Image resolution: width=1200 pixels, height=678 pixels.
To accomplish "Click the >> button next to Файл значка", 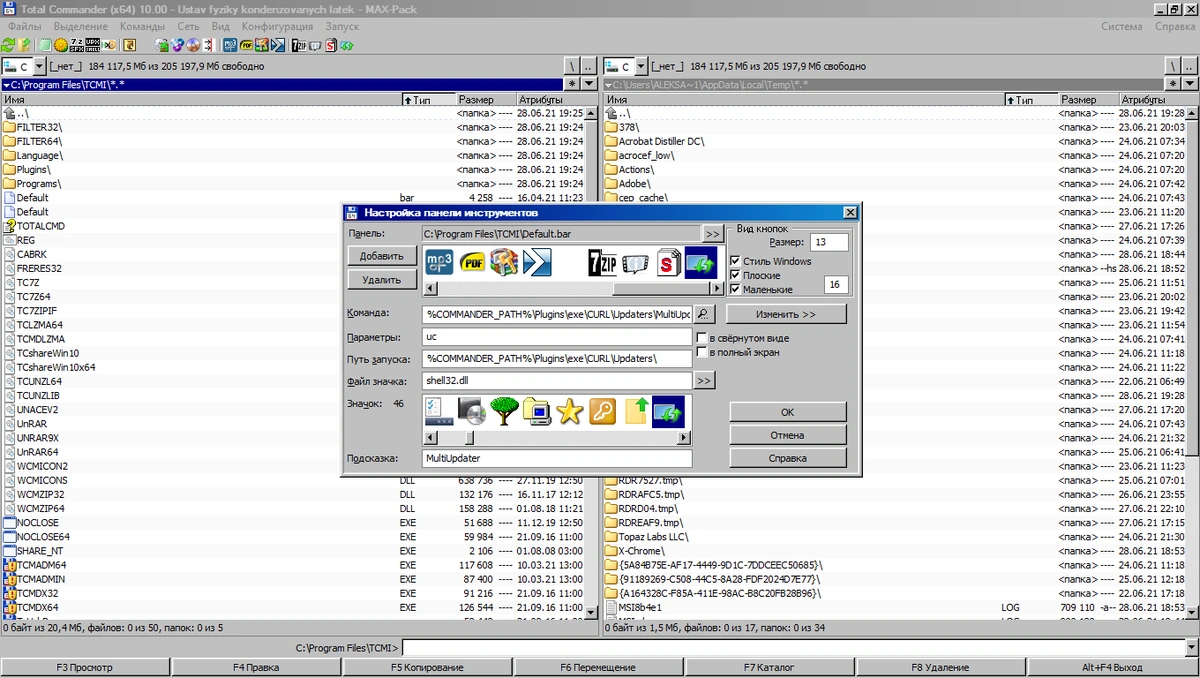I will pos(704,380).
